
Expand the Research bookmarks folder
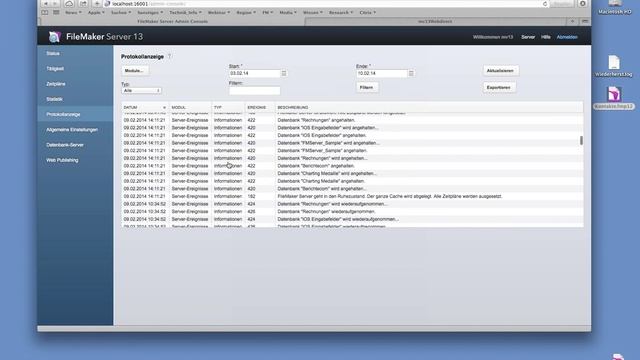pyautogui.click(x=341, y=13)
